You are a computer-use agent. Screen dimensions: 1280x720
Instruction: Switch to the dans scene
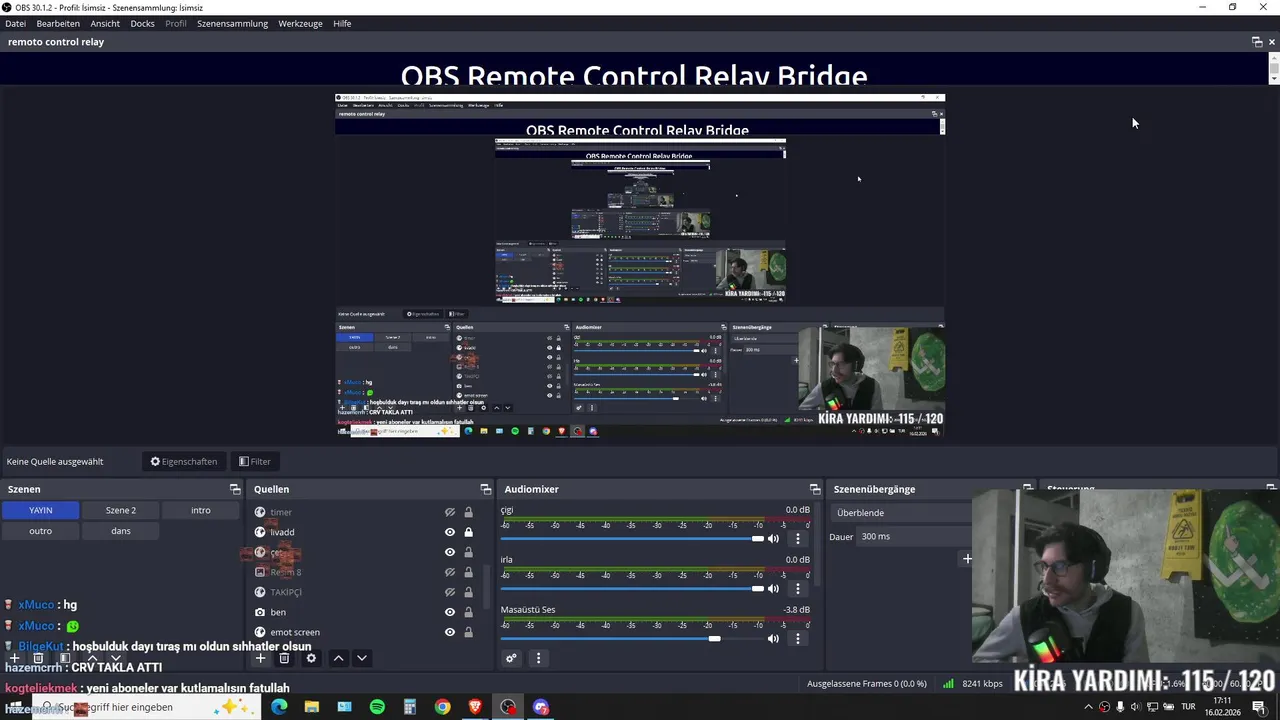121,531
